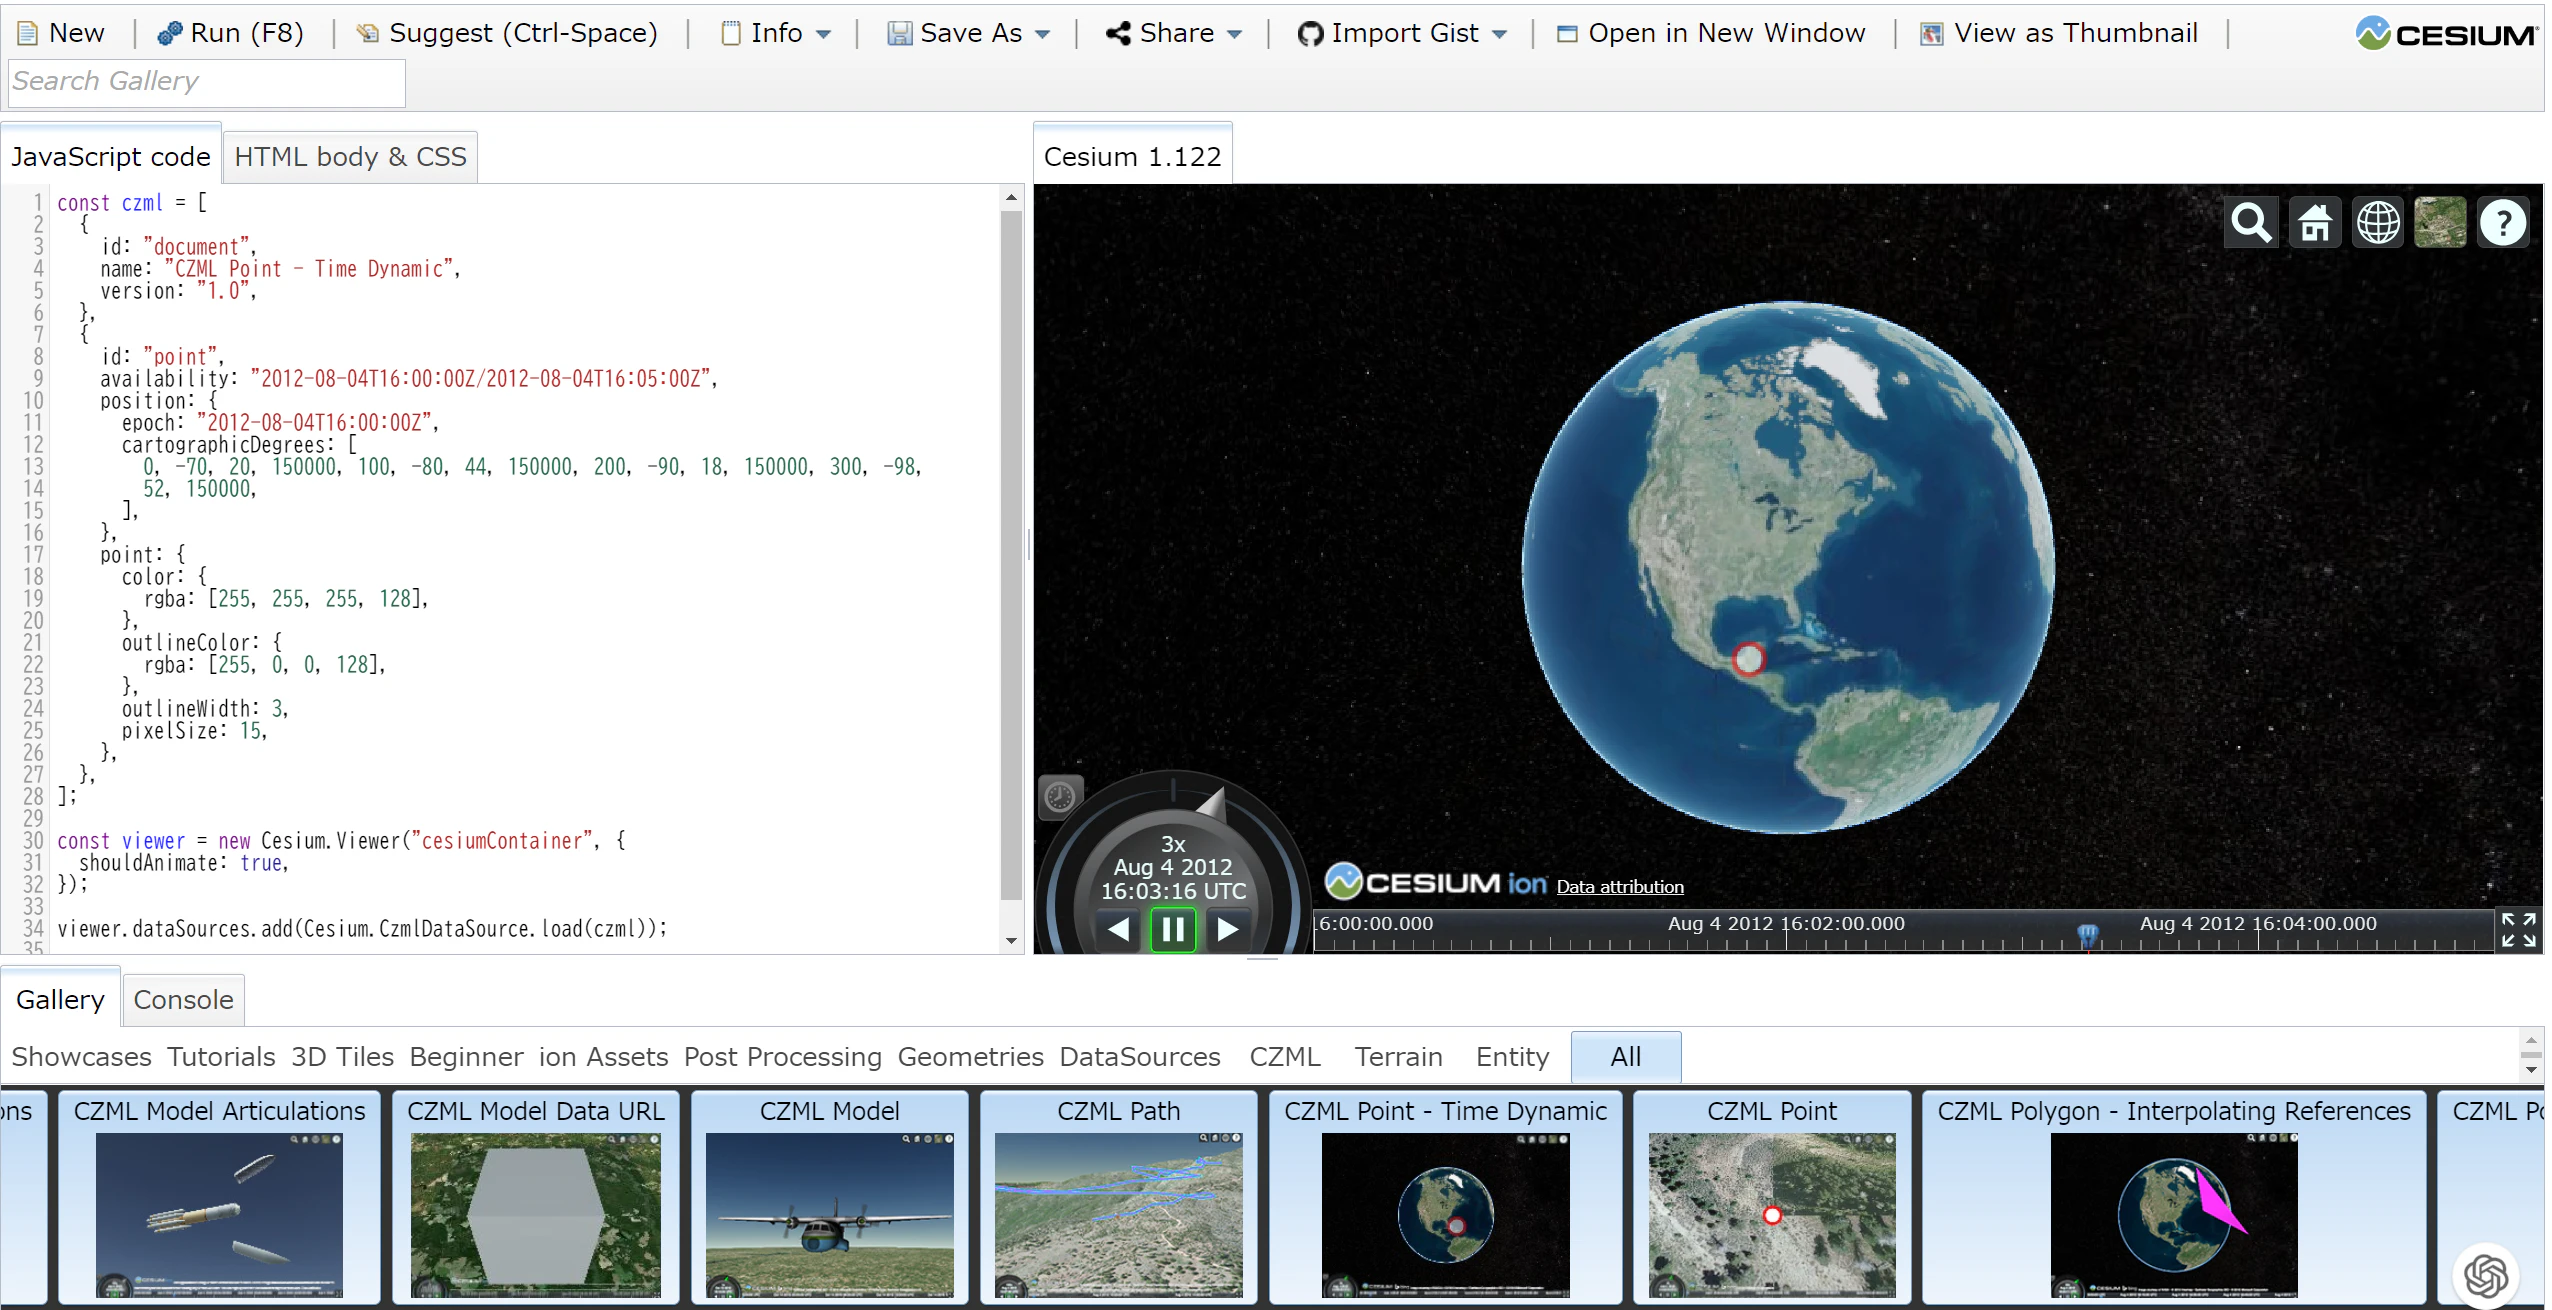Image resolution: width=2552 pixels, height=1310 pixels.
Task: Select the 3D Tiles gallery category
Action: coord(342,1057)
